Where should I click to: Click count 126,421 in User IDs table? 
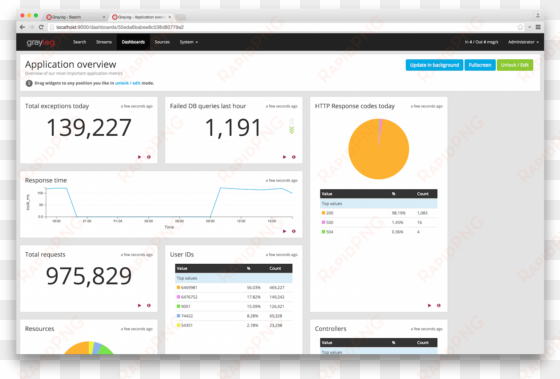coord(277,306)
